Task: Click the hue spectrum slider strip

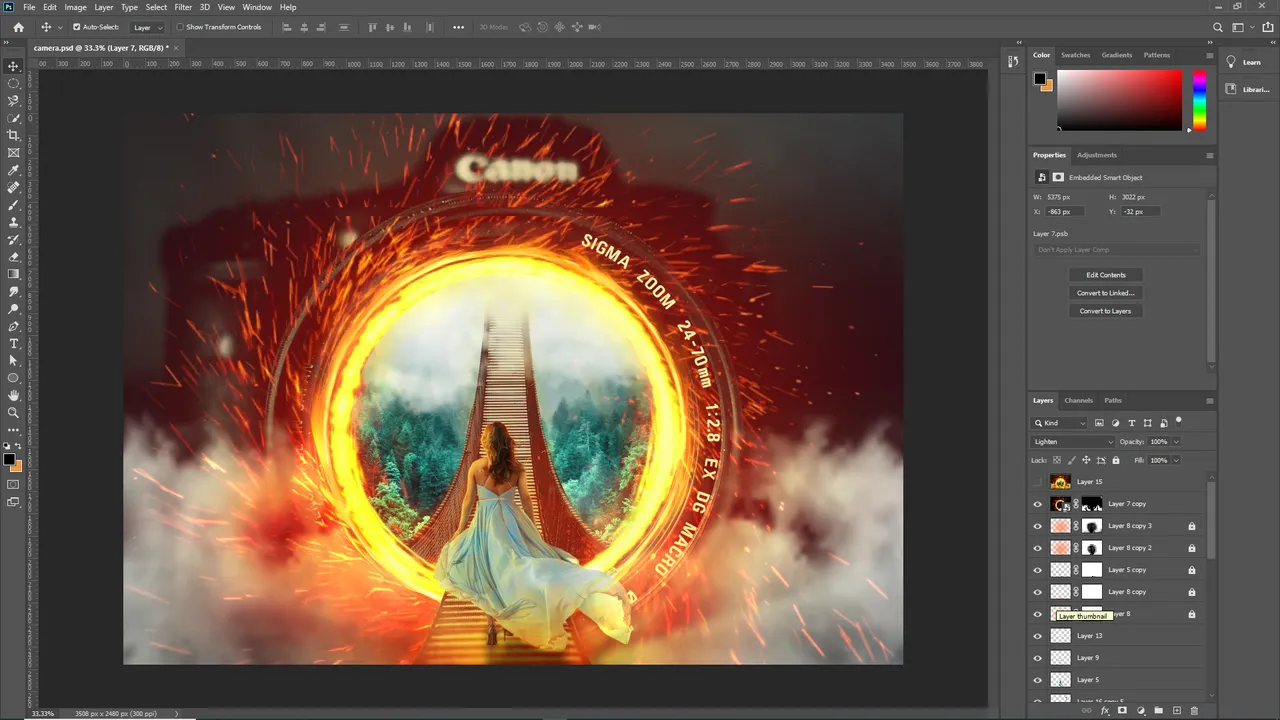Action: coord(1199,100)
